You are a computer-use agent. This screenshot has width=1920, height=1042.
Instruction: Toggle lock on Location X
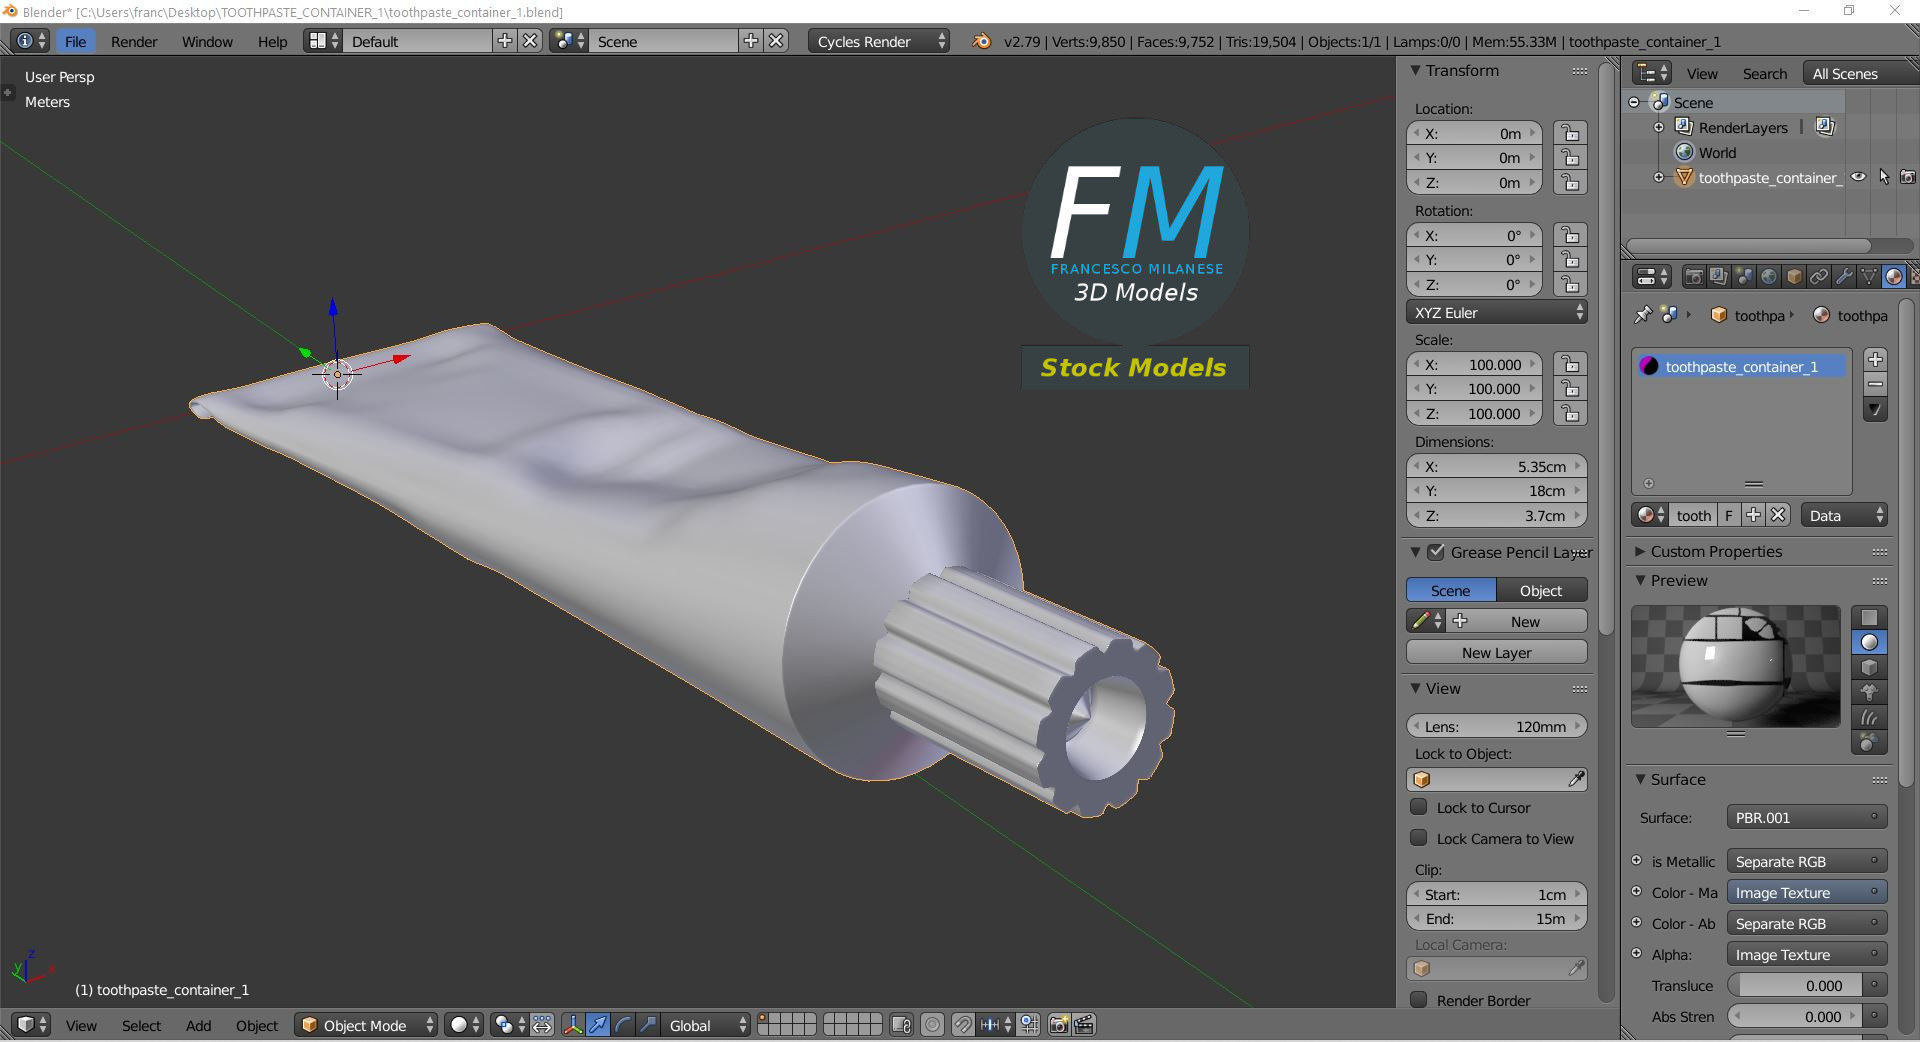coord(1571,133)
